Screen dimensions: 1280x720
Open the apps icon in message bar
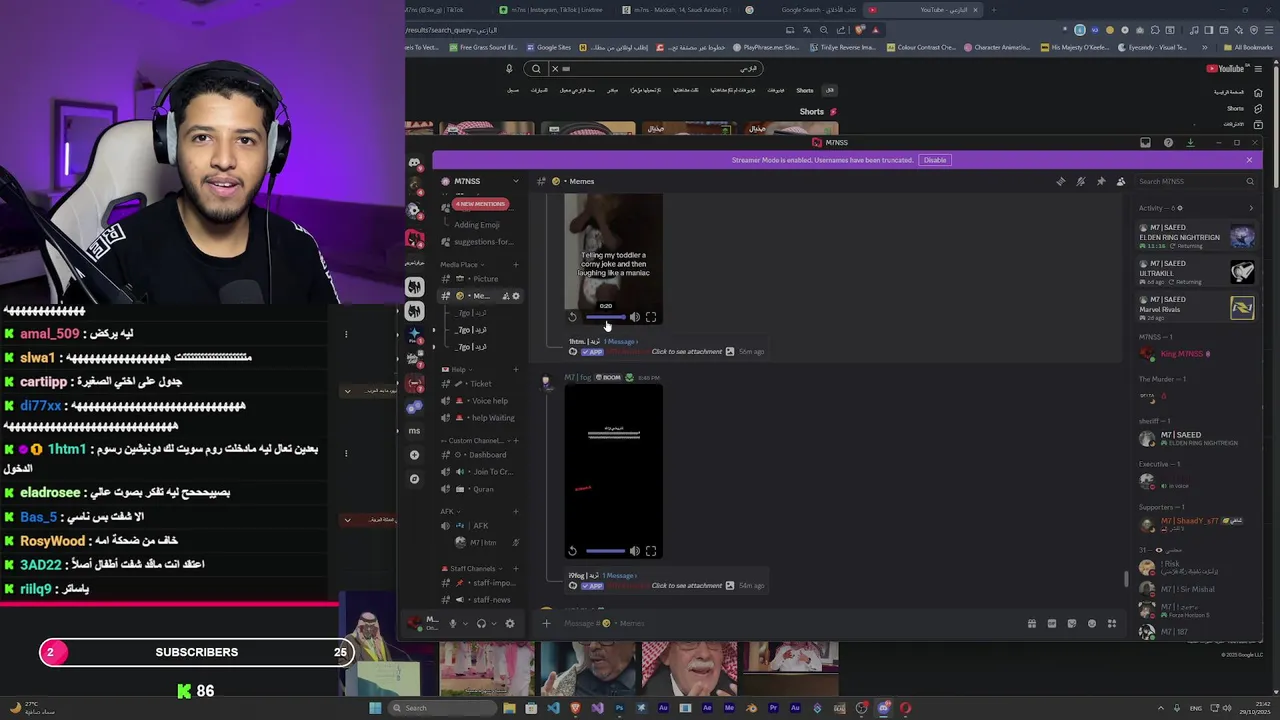click(x=1112, y=623)
